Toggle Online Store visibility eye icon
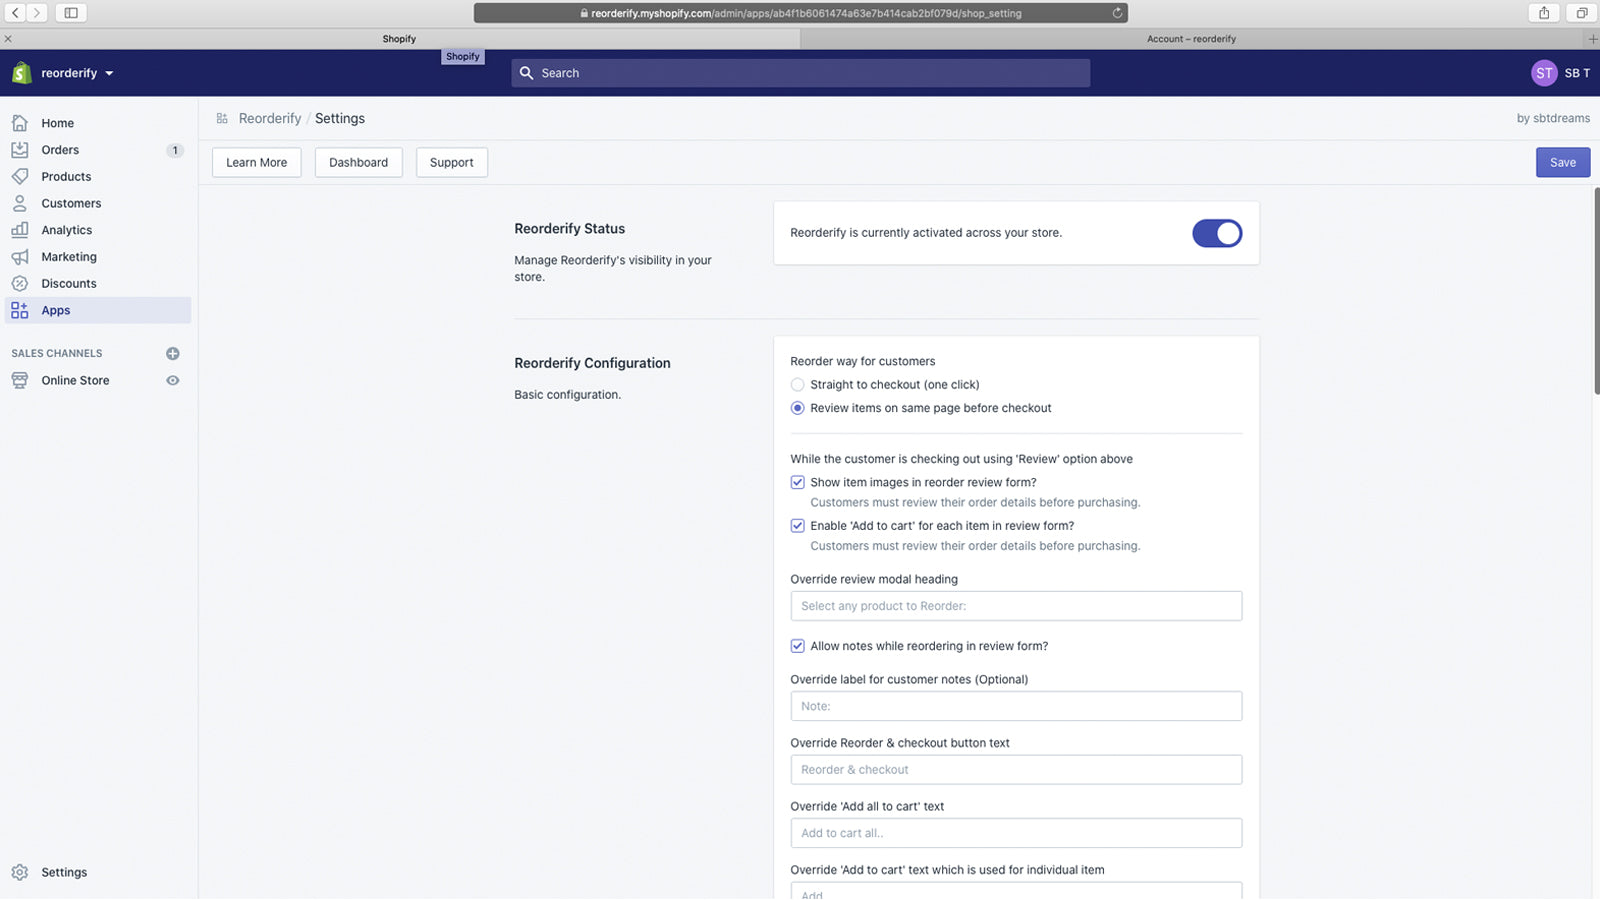Image resolution: width=1600 pixels, height=900 pixels. tap(172, 380)
